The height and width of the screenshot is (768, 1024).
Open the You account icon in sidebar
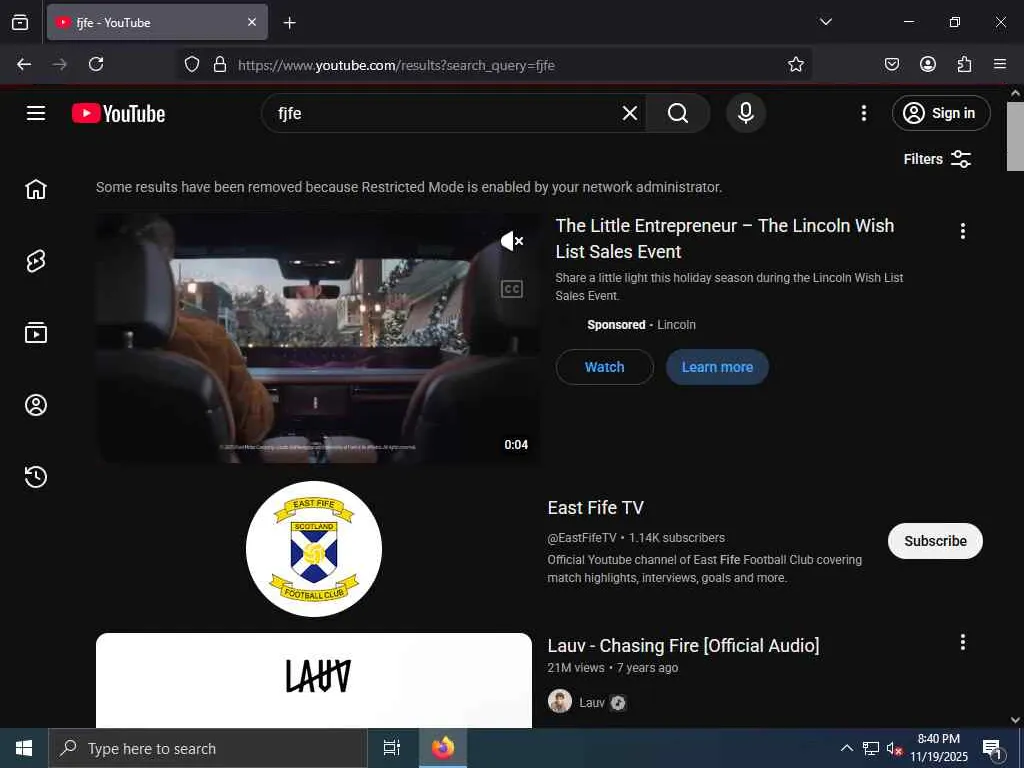tap(36, 405)
